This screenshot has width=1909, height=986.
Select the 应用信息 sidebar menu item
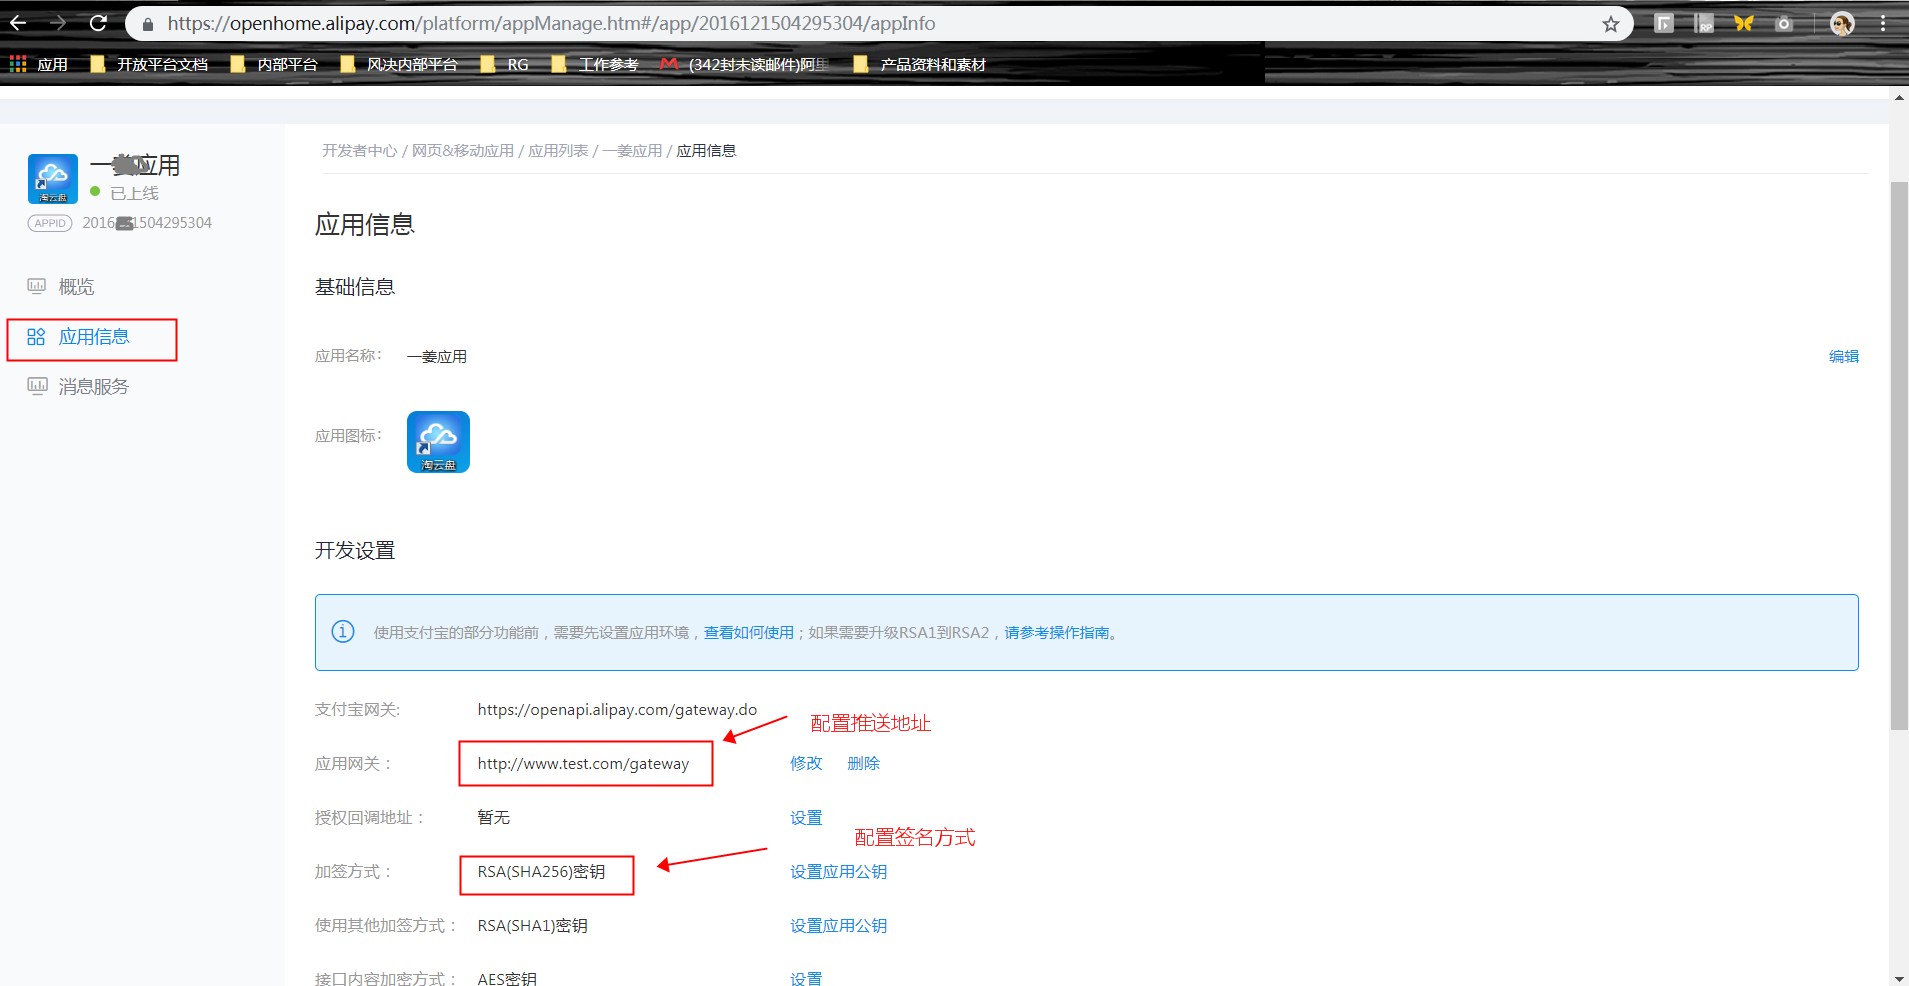point(92,338)
